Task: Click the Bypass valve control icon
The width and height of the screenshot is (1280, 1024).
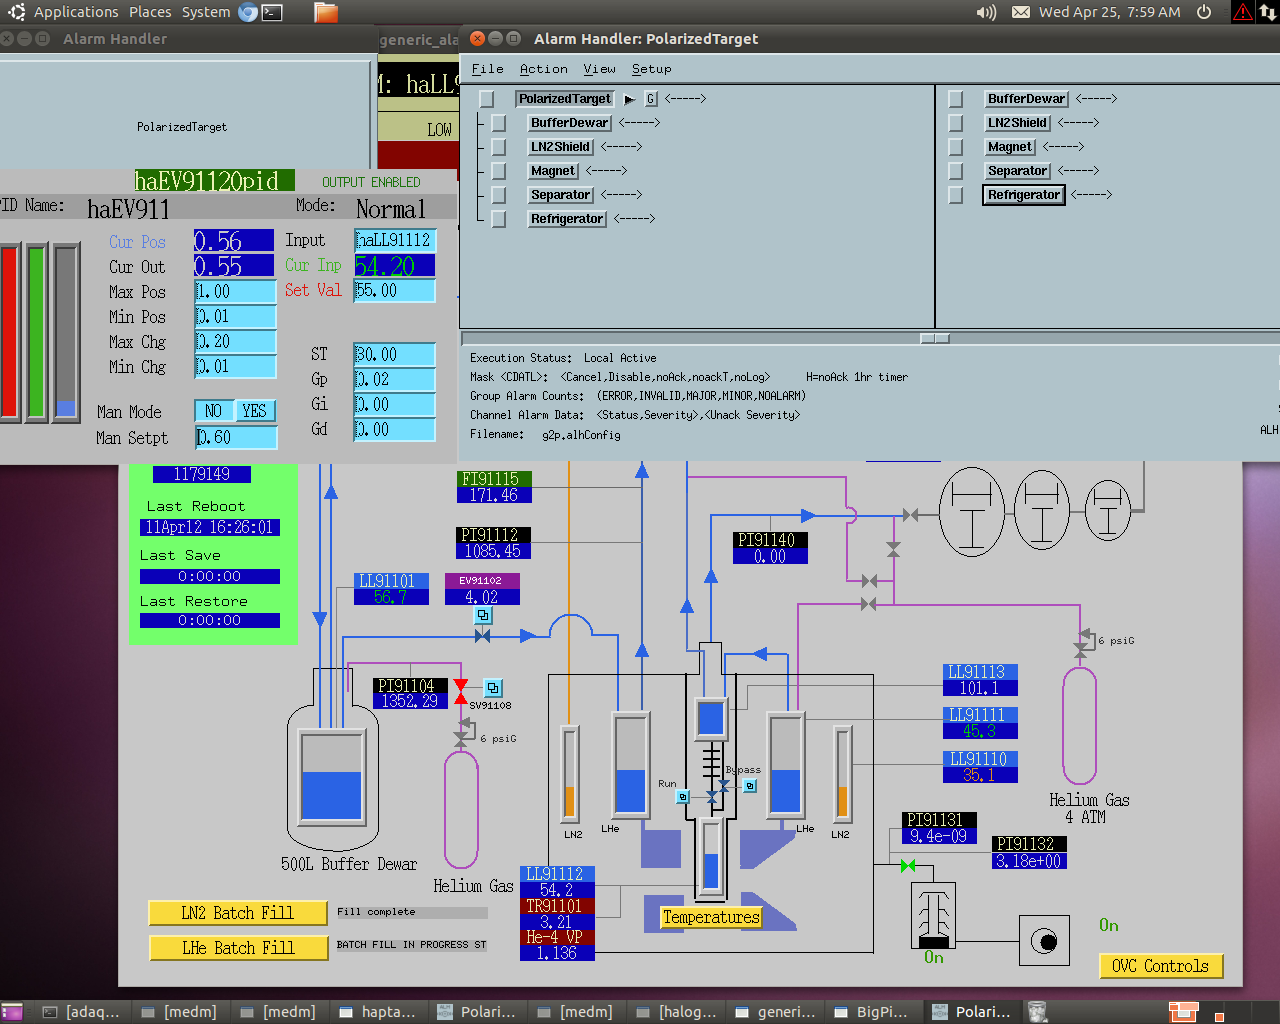Action: (x=750, y=786)
